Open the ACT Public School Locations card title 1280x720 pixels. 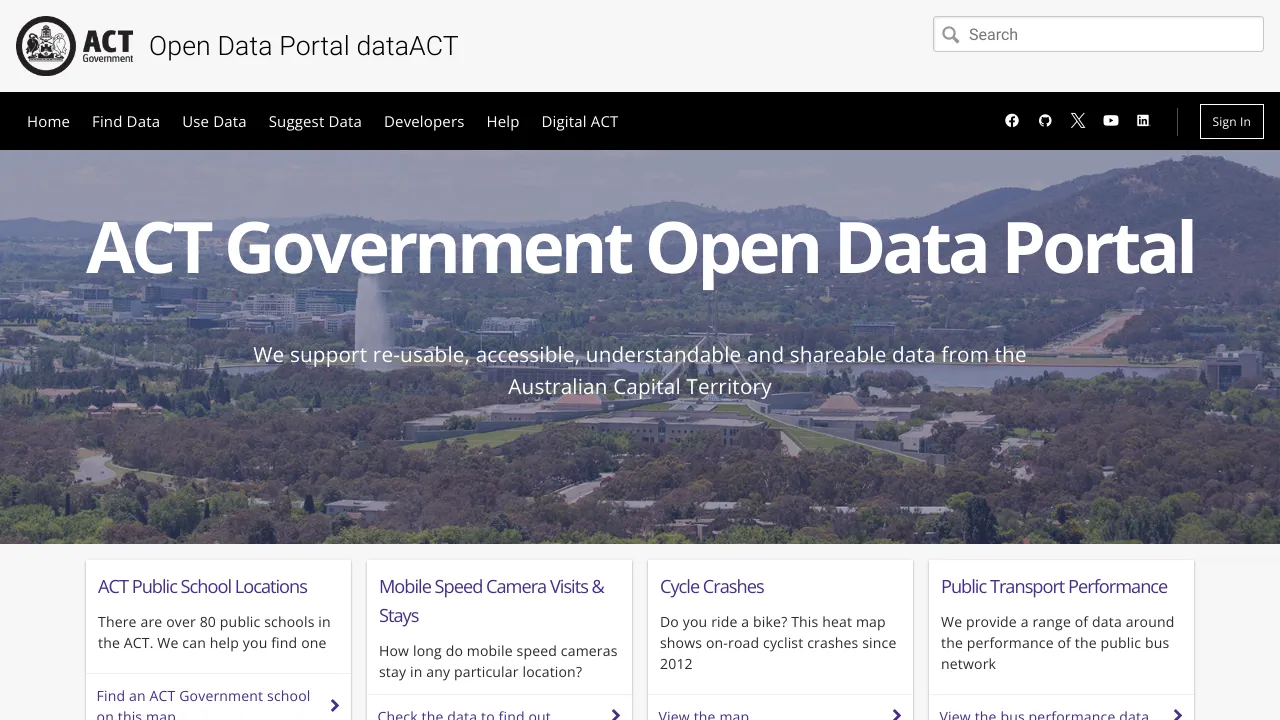[202, 587]
